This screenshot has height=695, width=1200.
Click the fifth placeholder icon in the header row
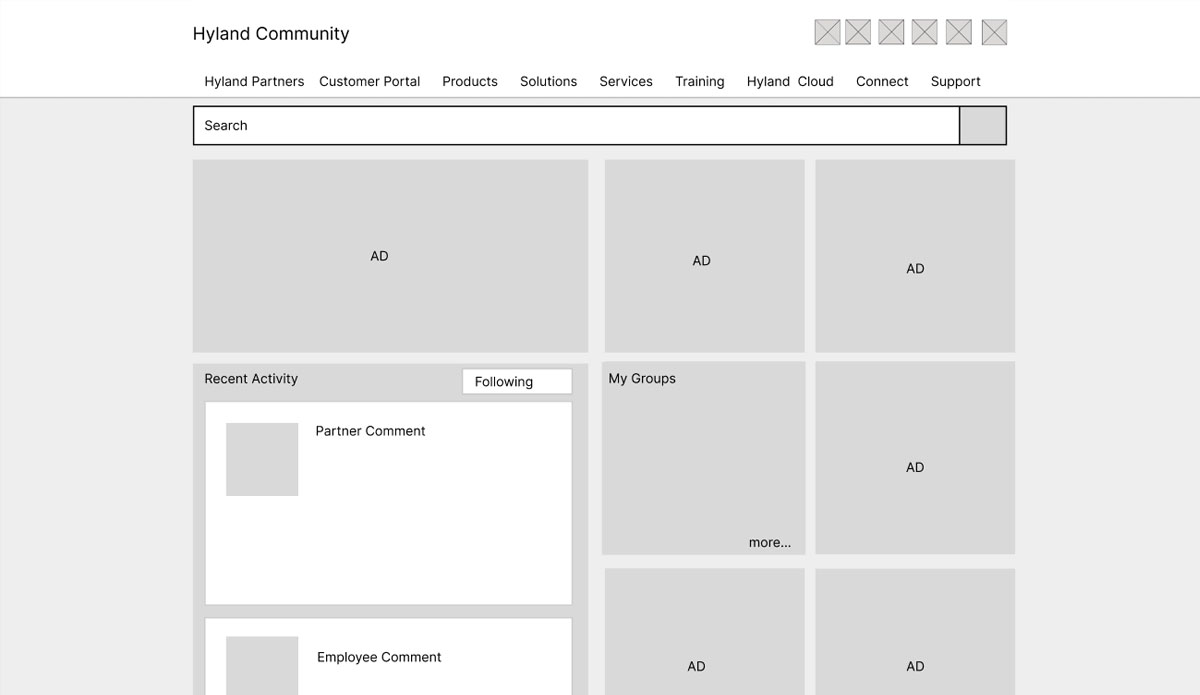tap(957, 31)
